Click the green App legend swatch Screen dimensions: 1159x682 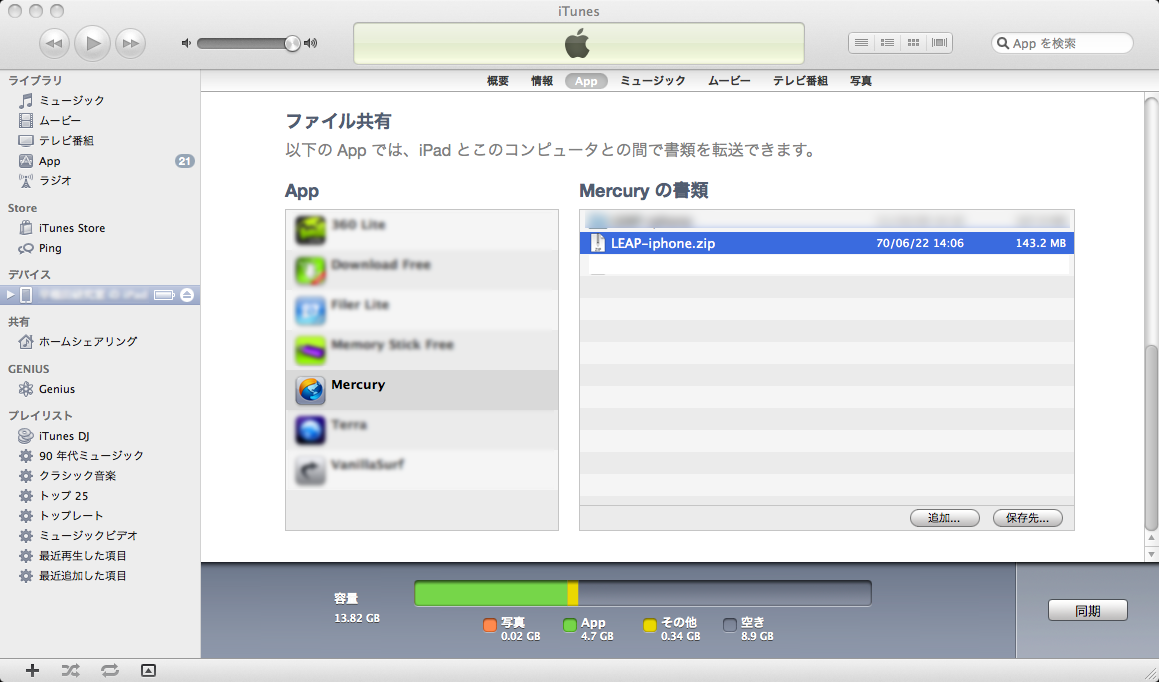pos(569,625)
